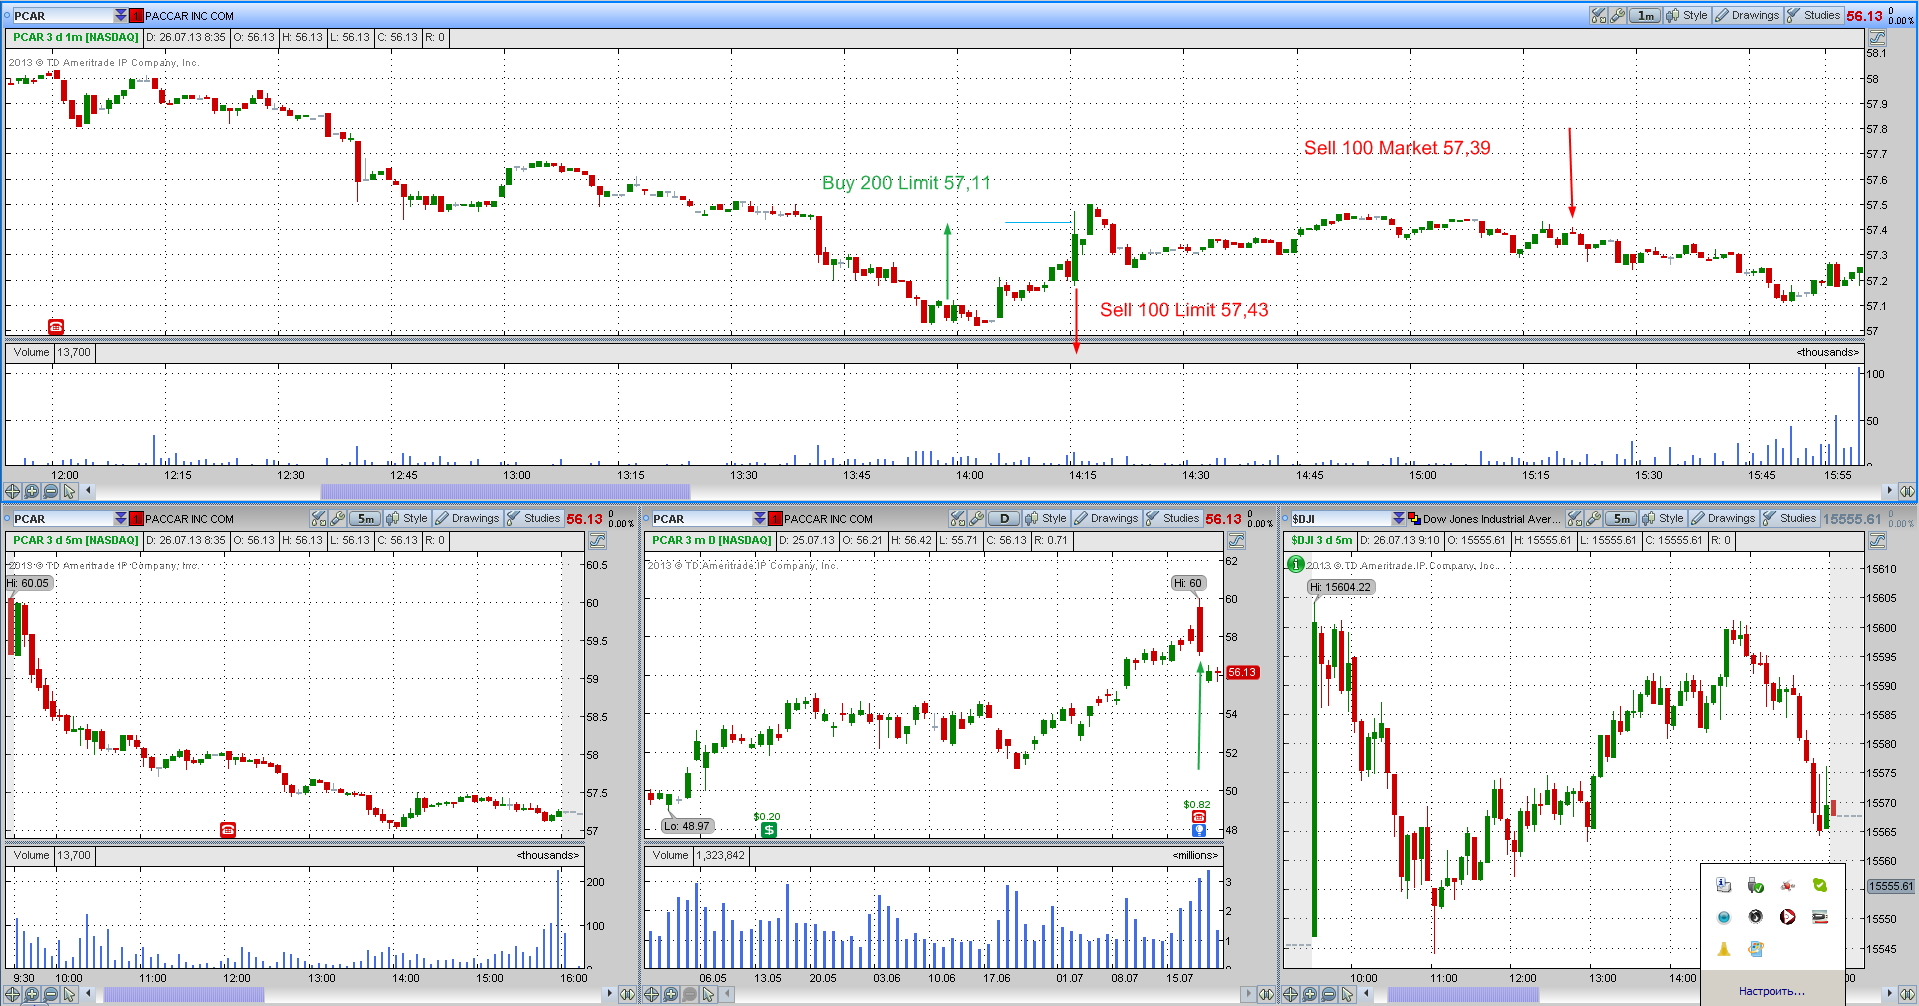
Task: Click safely remove hardware tray icon
Action: click(x=1756, y=885)
